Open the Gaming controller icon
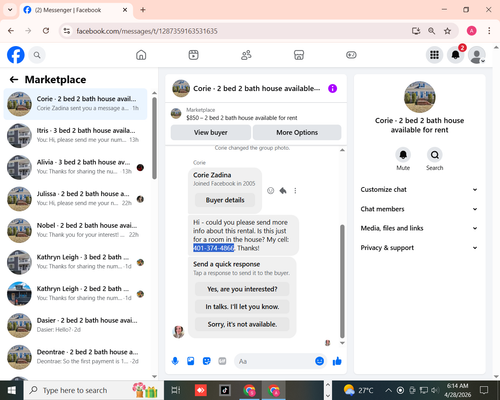The width and height of the screenshot is (500, 400). (351, 55)
